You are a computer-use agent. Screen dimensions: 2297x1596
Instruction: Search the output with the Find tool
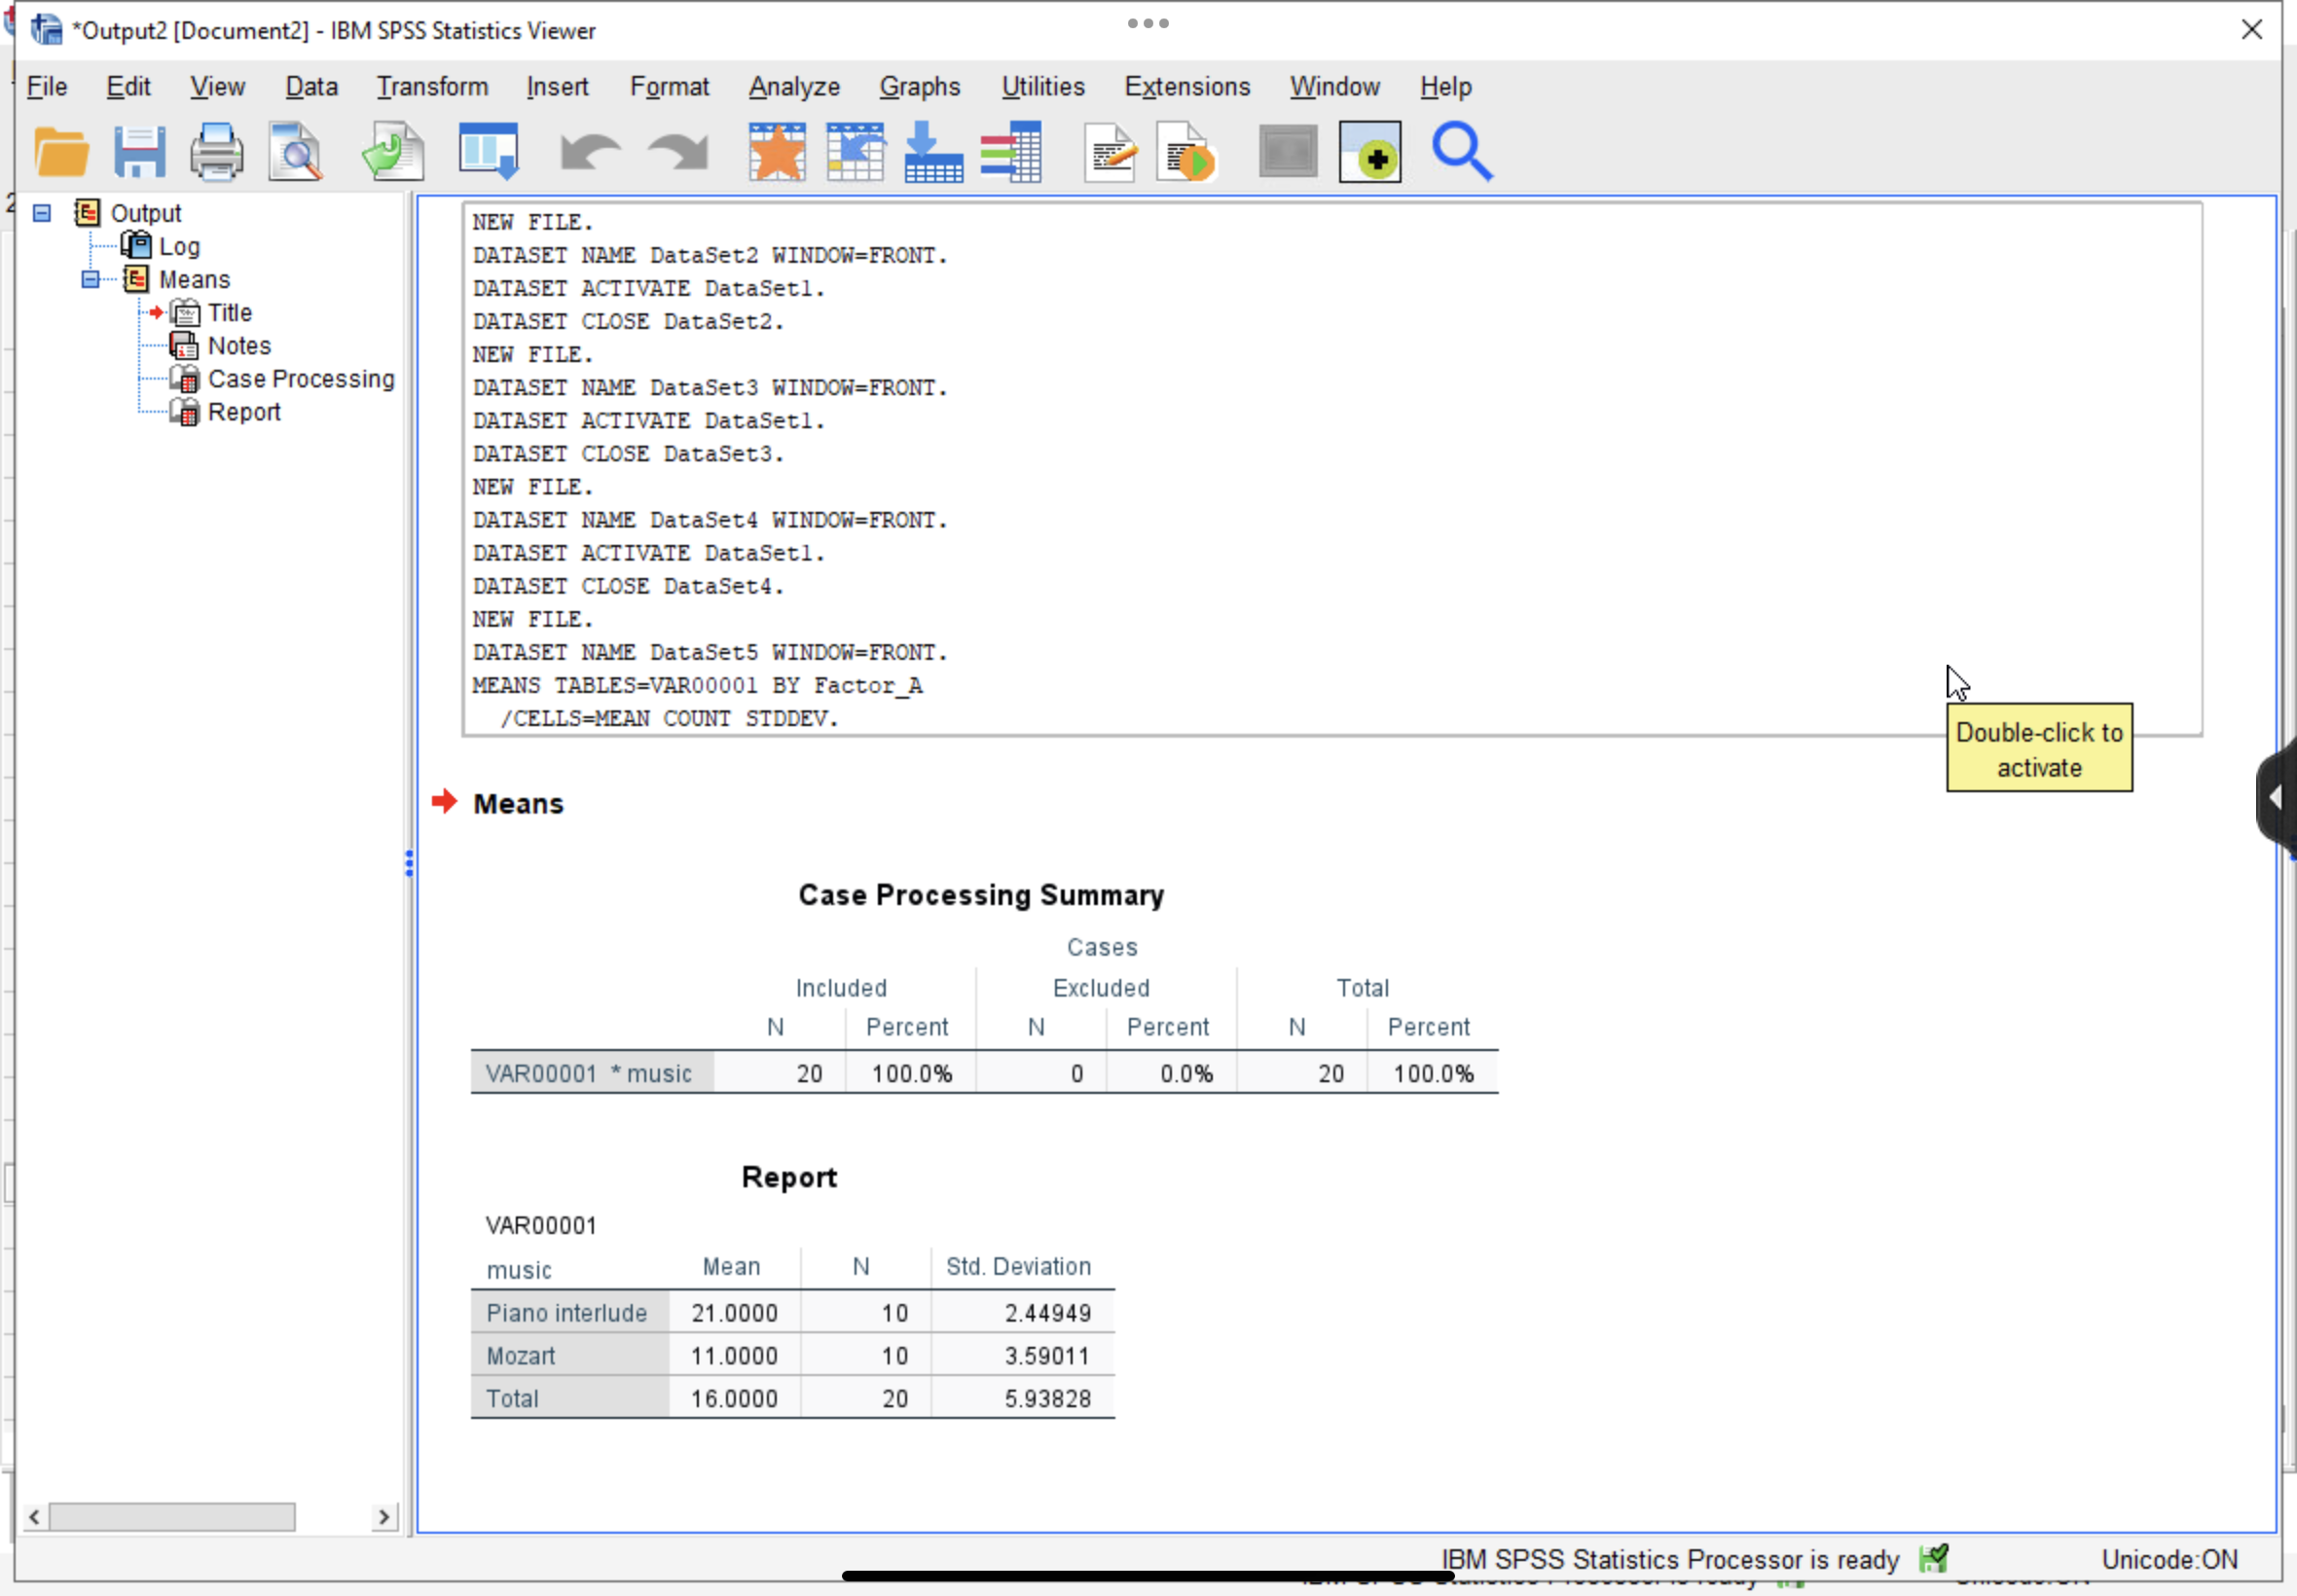1461,151
